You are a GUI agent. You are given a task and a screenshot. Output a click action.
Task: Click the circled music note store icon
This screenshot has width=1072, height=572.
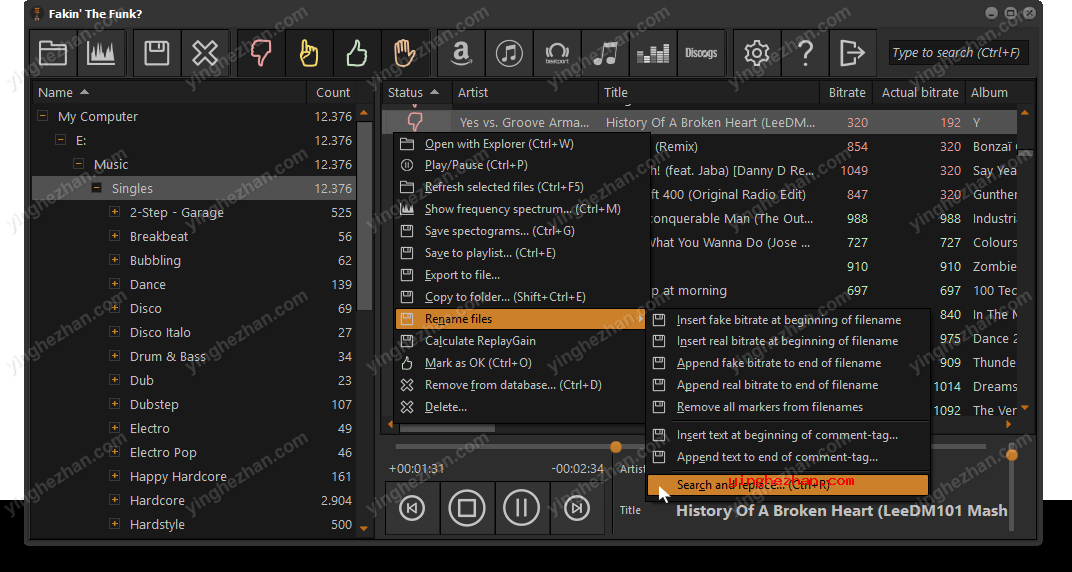point(509,53)
